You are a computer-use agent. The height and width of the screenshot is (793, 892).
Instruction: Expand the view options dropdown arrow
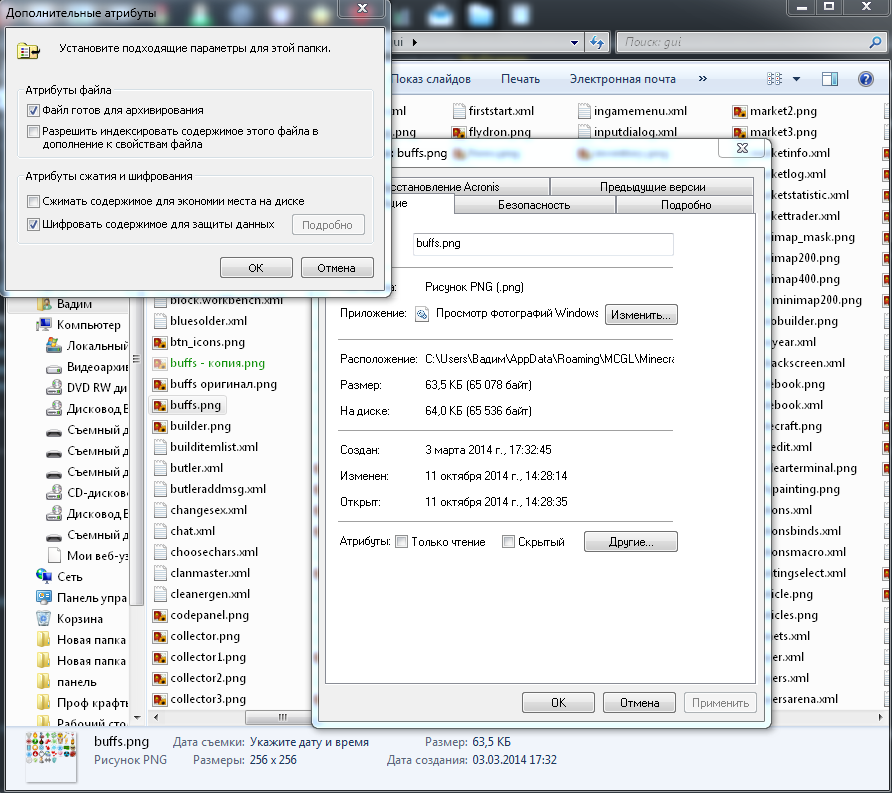(x=796, y=79)
